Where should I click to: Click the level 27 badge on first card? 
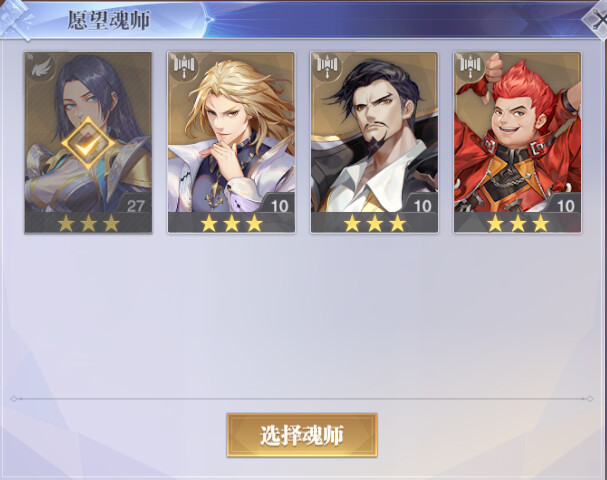[x=135, y=205]
